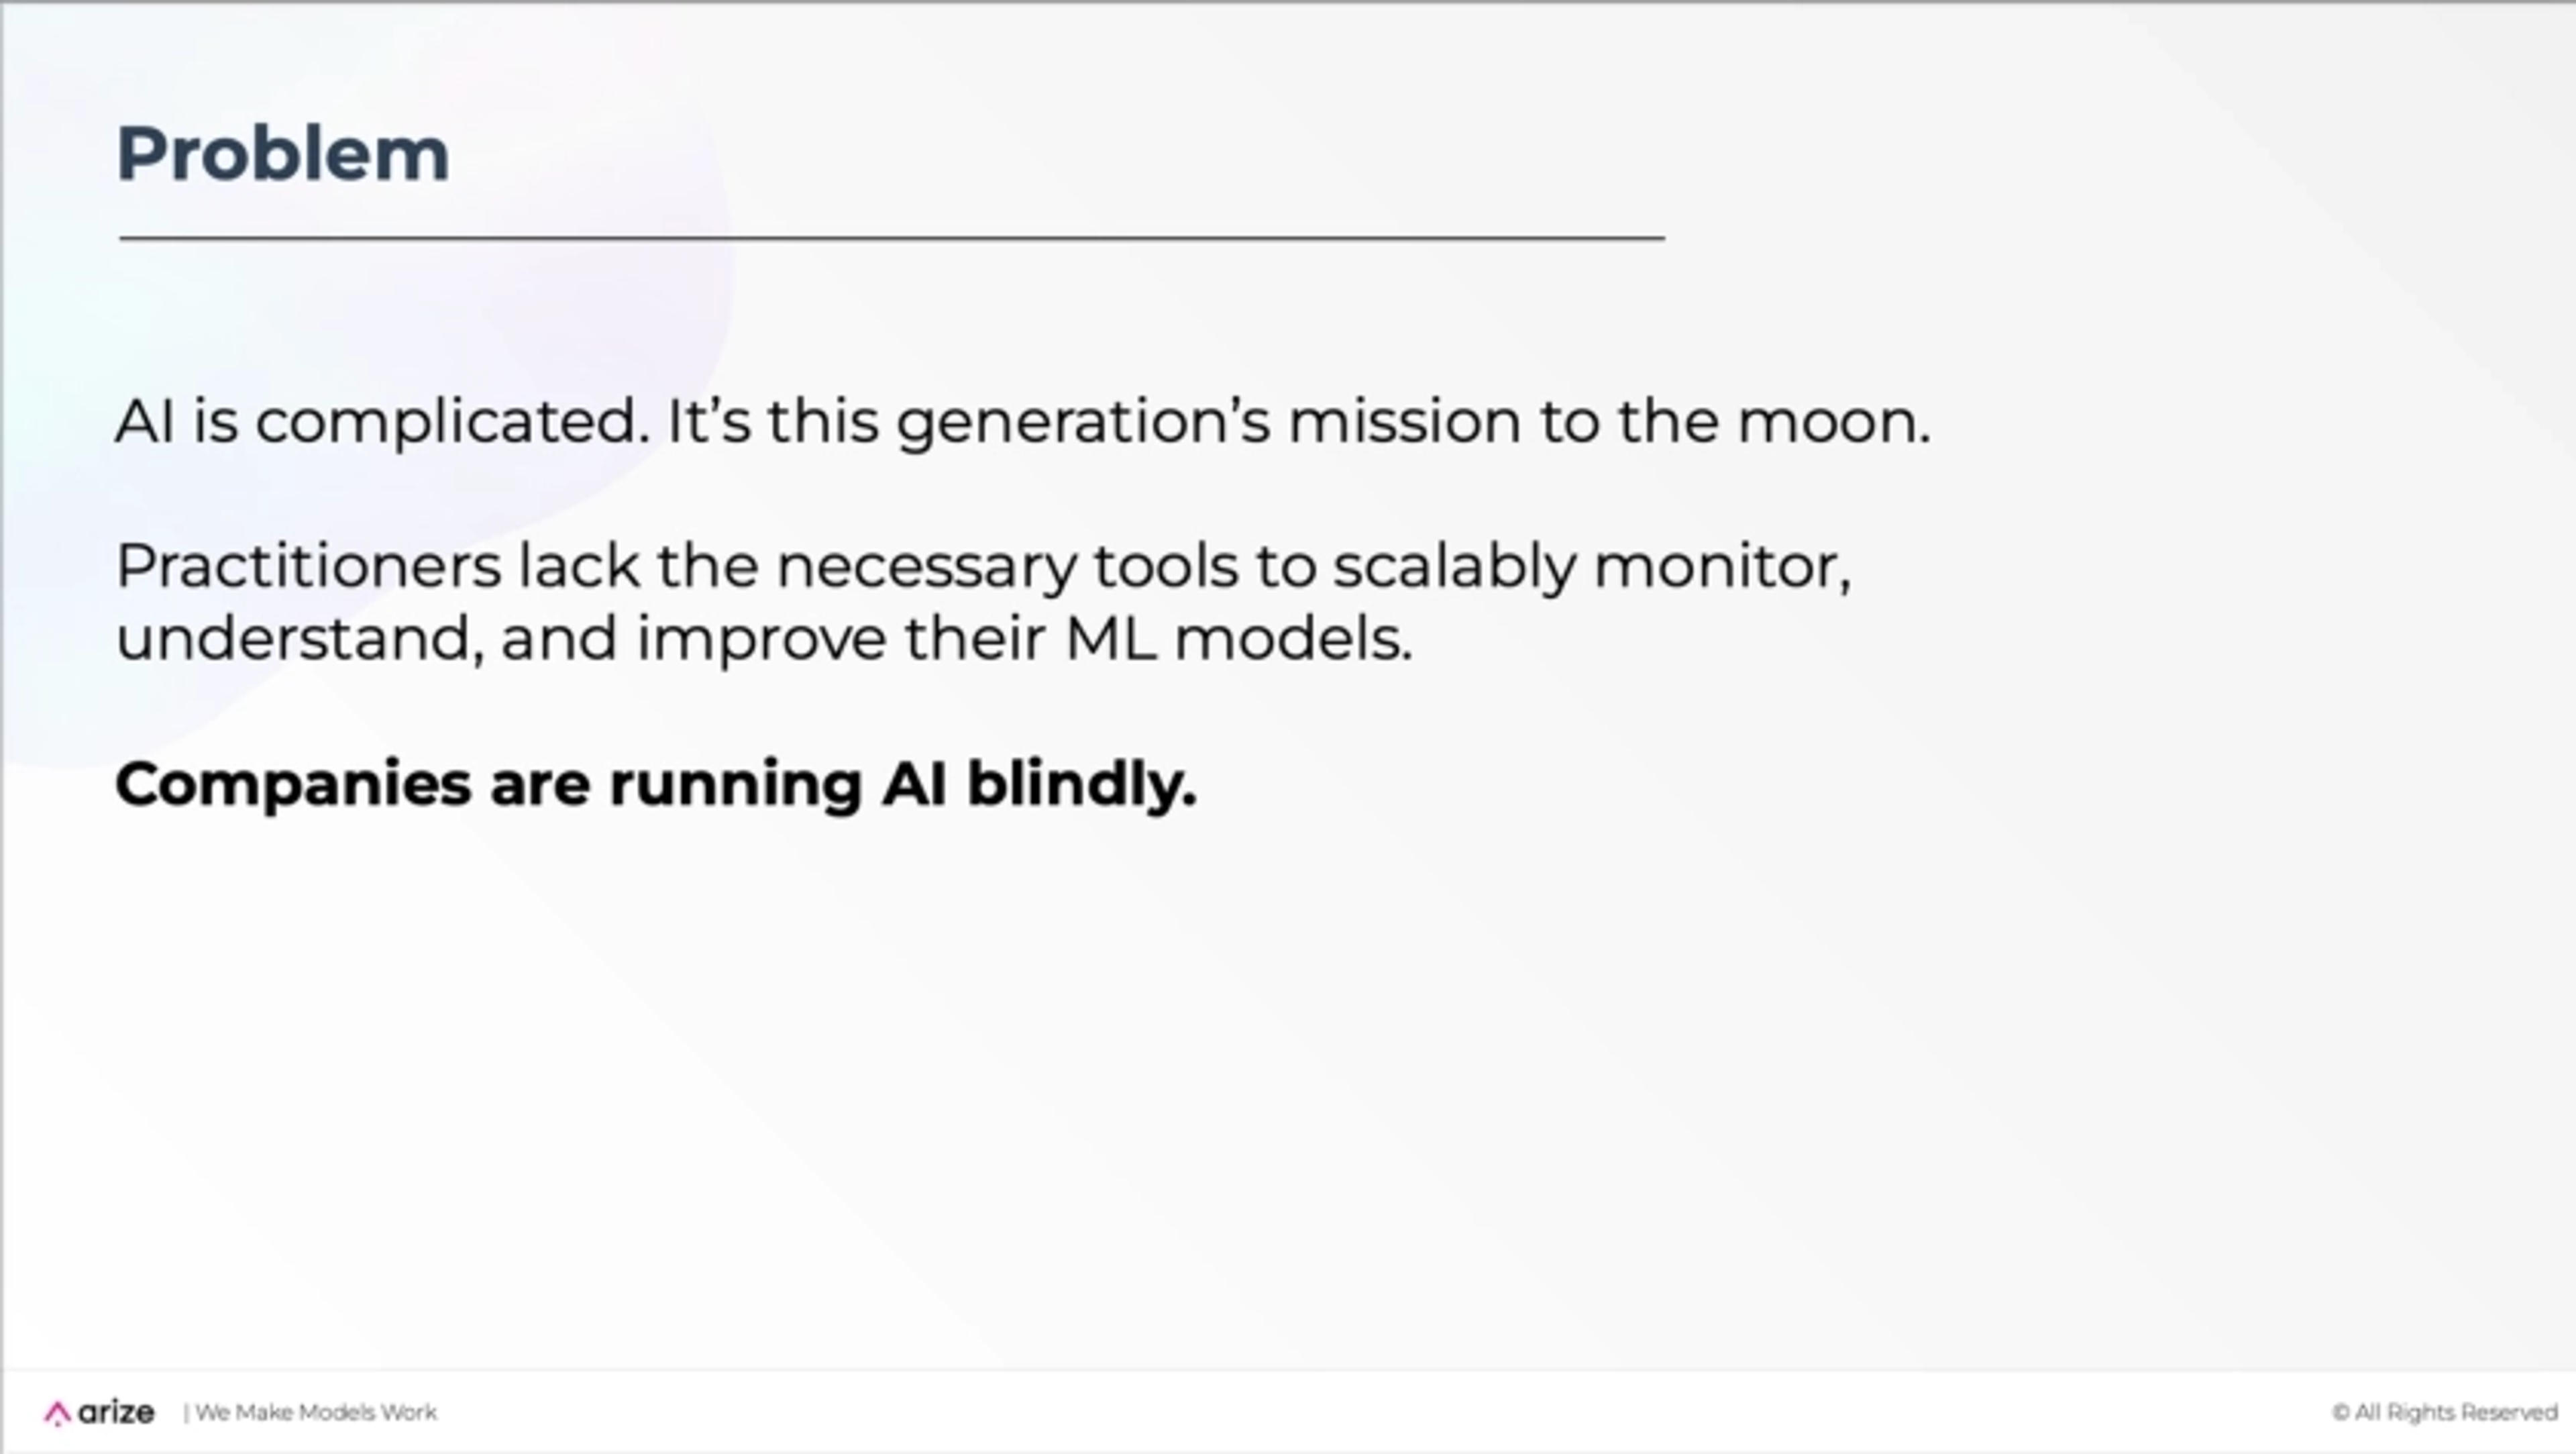Image resolution: width=2576 pixels, height=1454 pixels.
Task: Click the 'We Make Models Work' tagline
Action: pos(316,1412)
